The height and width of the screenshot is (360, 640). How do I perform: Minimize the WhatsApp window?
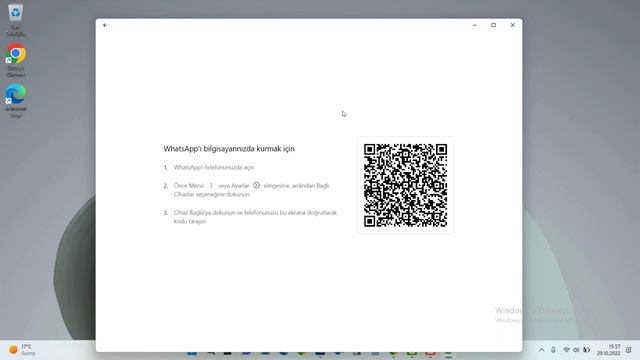click(x=475, y=25)
